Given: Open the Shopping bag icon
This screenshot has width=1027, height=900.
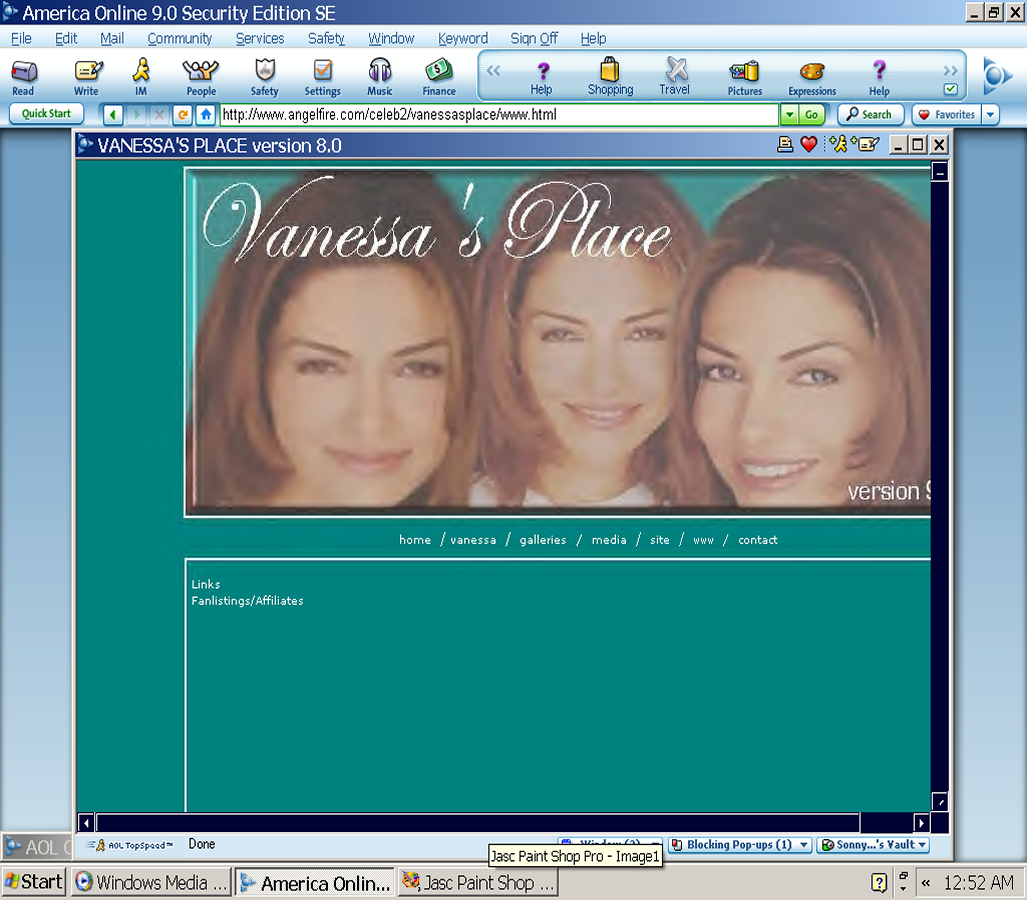Looking at the screenshot, I should (610, 77).
